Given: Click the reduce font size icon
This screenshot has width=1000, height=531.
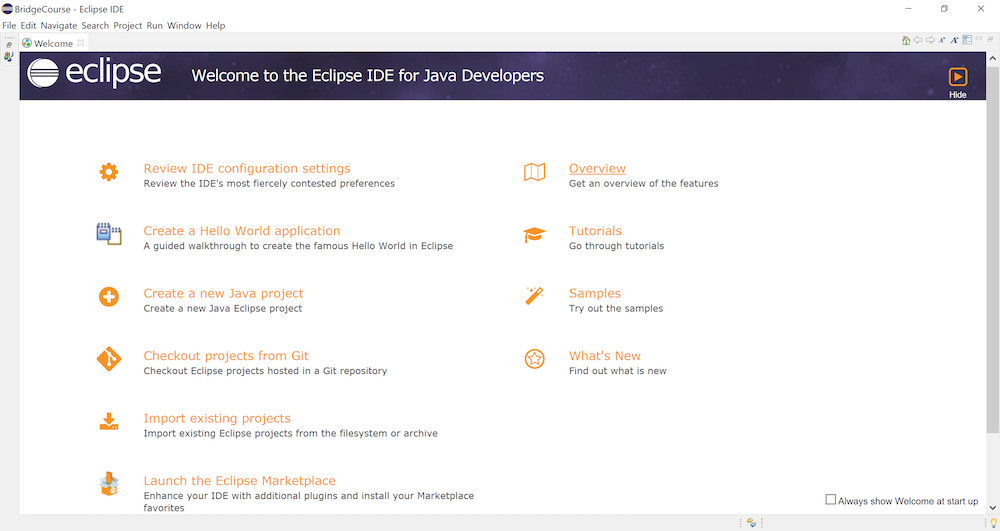Looking at the screenshot, I should (942, 41).
